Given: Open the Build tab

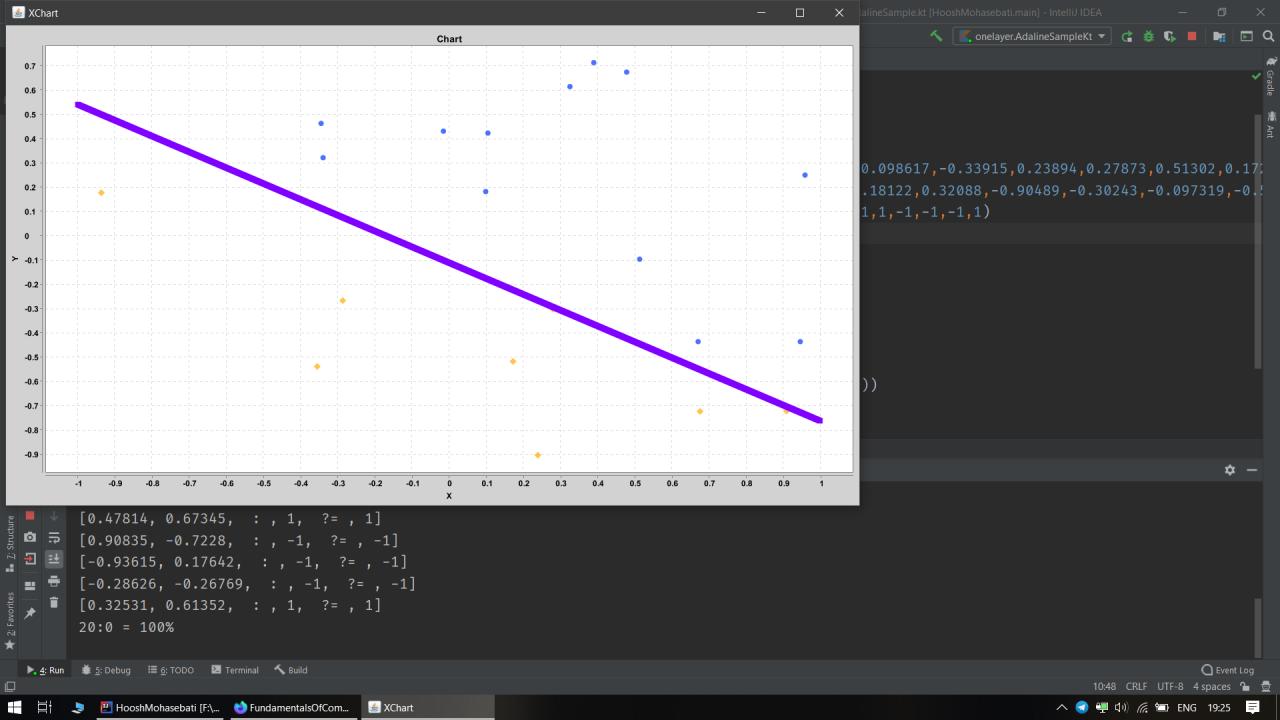Looking at the screenshot, I should (291, 670).
